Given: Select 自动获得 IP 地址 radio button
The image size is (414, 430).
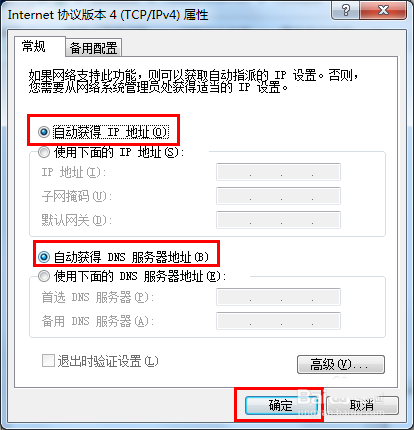Looking at the screenshot, I should [44, 132].
